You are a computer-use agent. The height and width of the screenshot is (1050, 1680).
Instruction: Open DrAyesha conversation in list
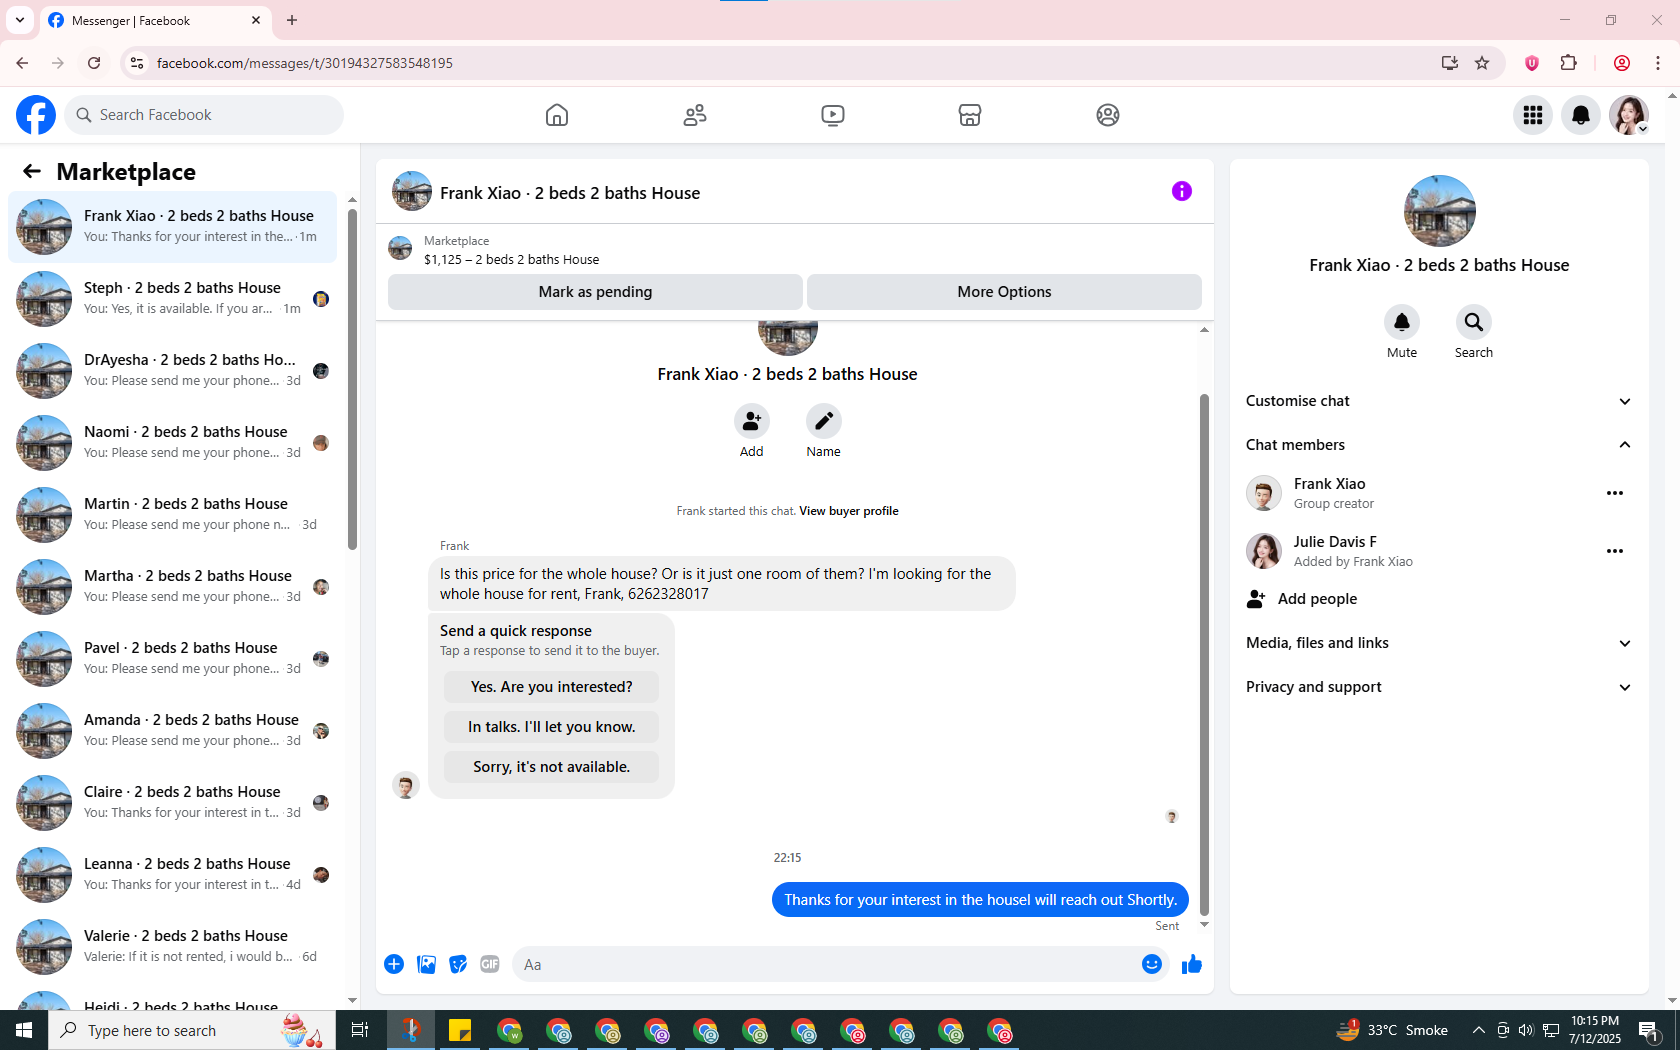tap(172, 370)
